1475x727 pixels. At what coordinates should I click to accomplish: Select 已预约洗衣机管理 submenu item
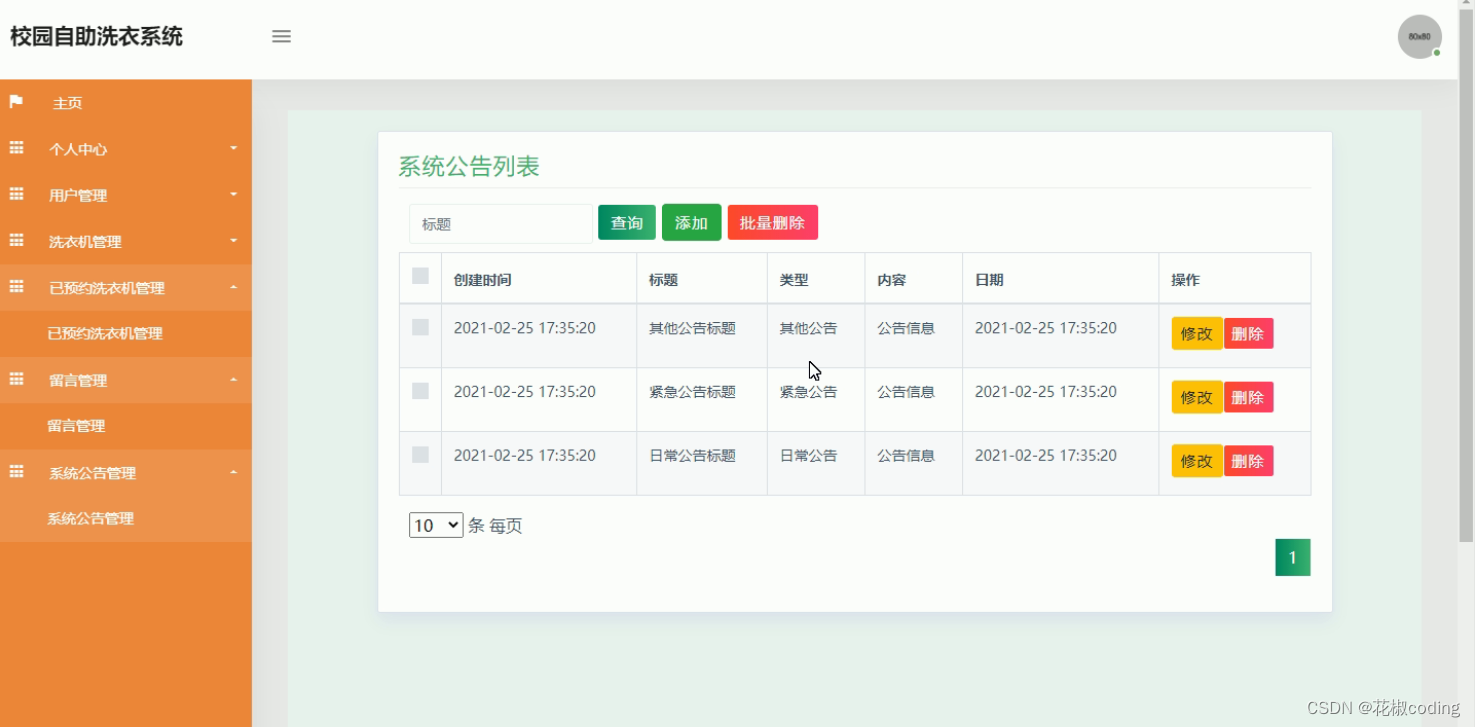[x=126, y=334]
